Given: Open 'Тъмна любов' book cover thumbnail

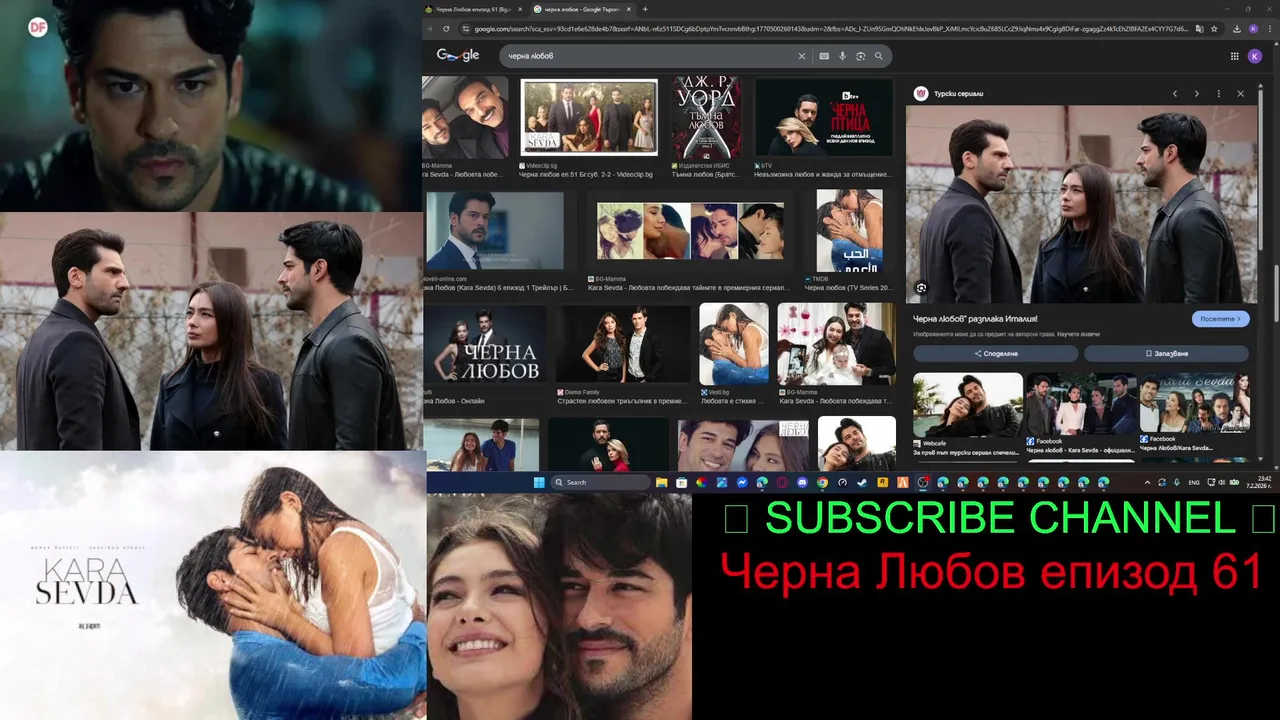Looking at the screenshot, I should (x=707, y=118).
